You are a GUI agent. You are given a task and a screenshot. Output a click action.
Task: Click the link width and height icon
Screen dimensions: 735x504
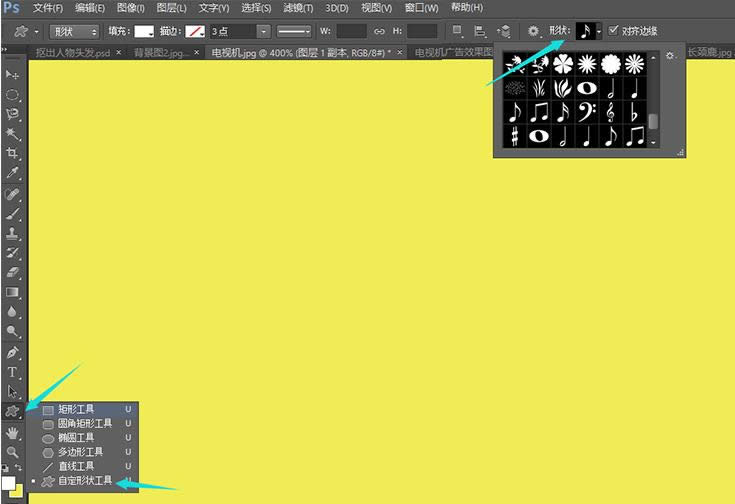[x=379, y=31]
